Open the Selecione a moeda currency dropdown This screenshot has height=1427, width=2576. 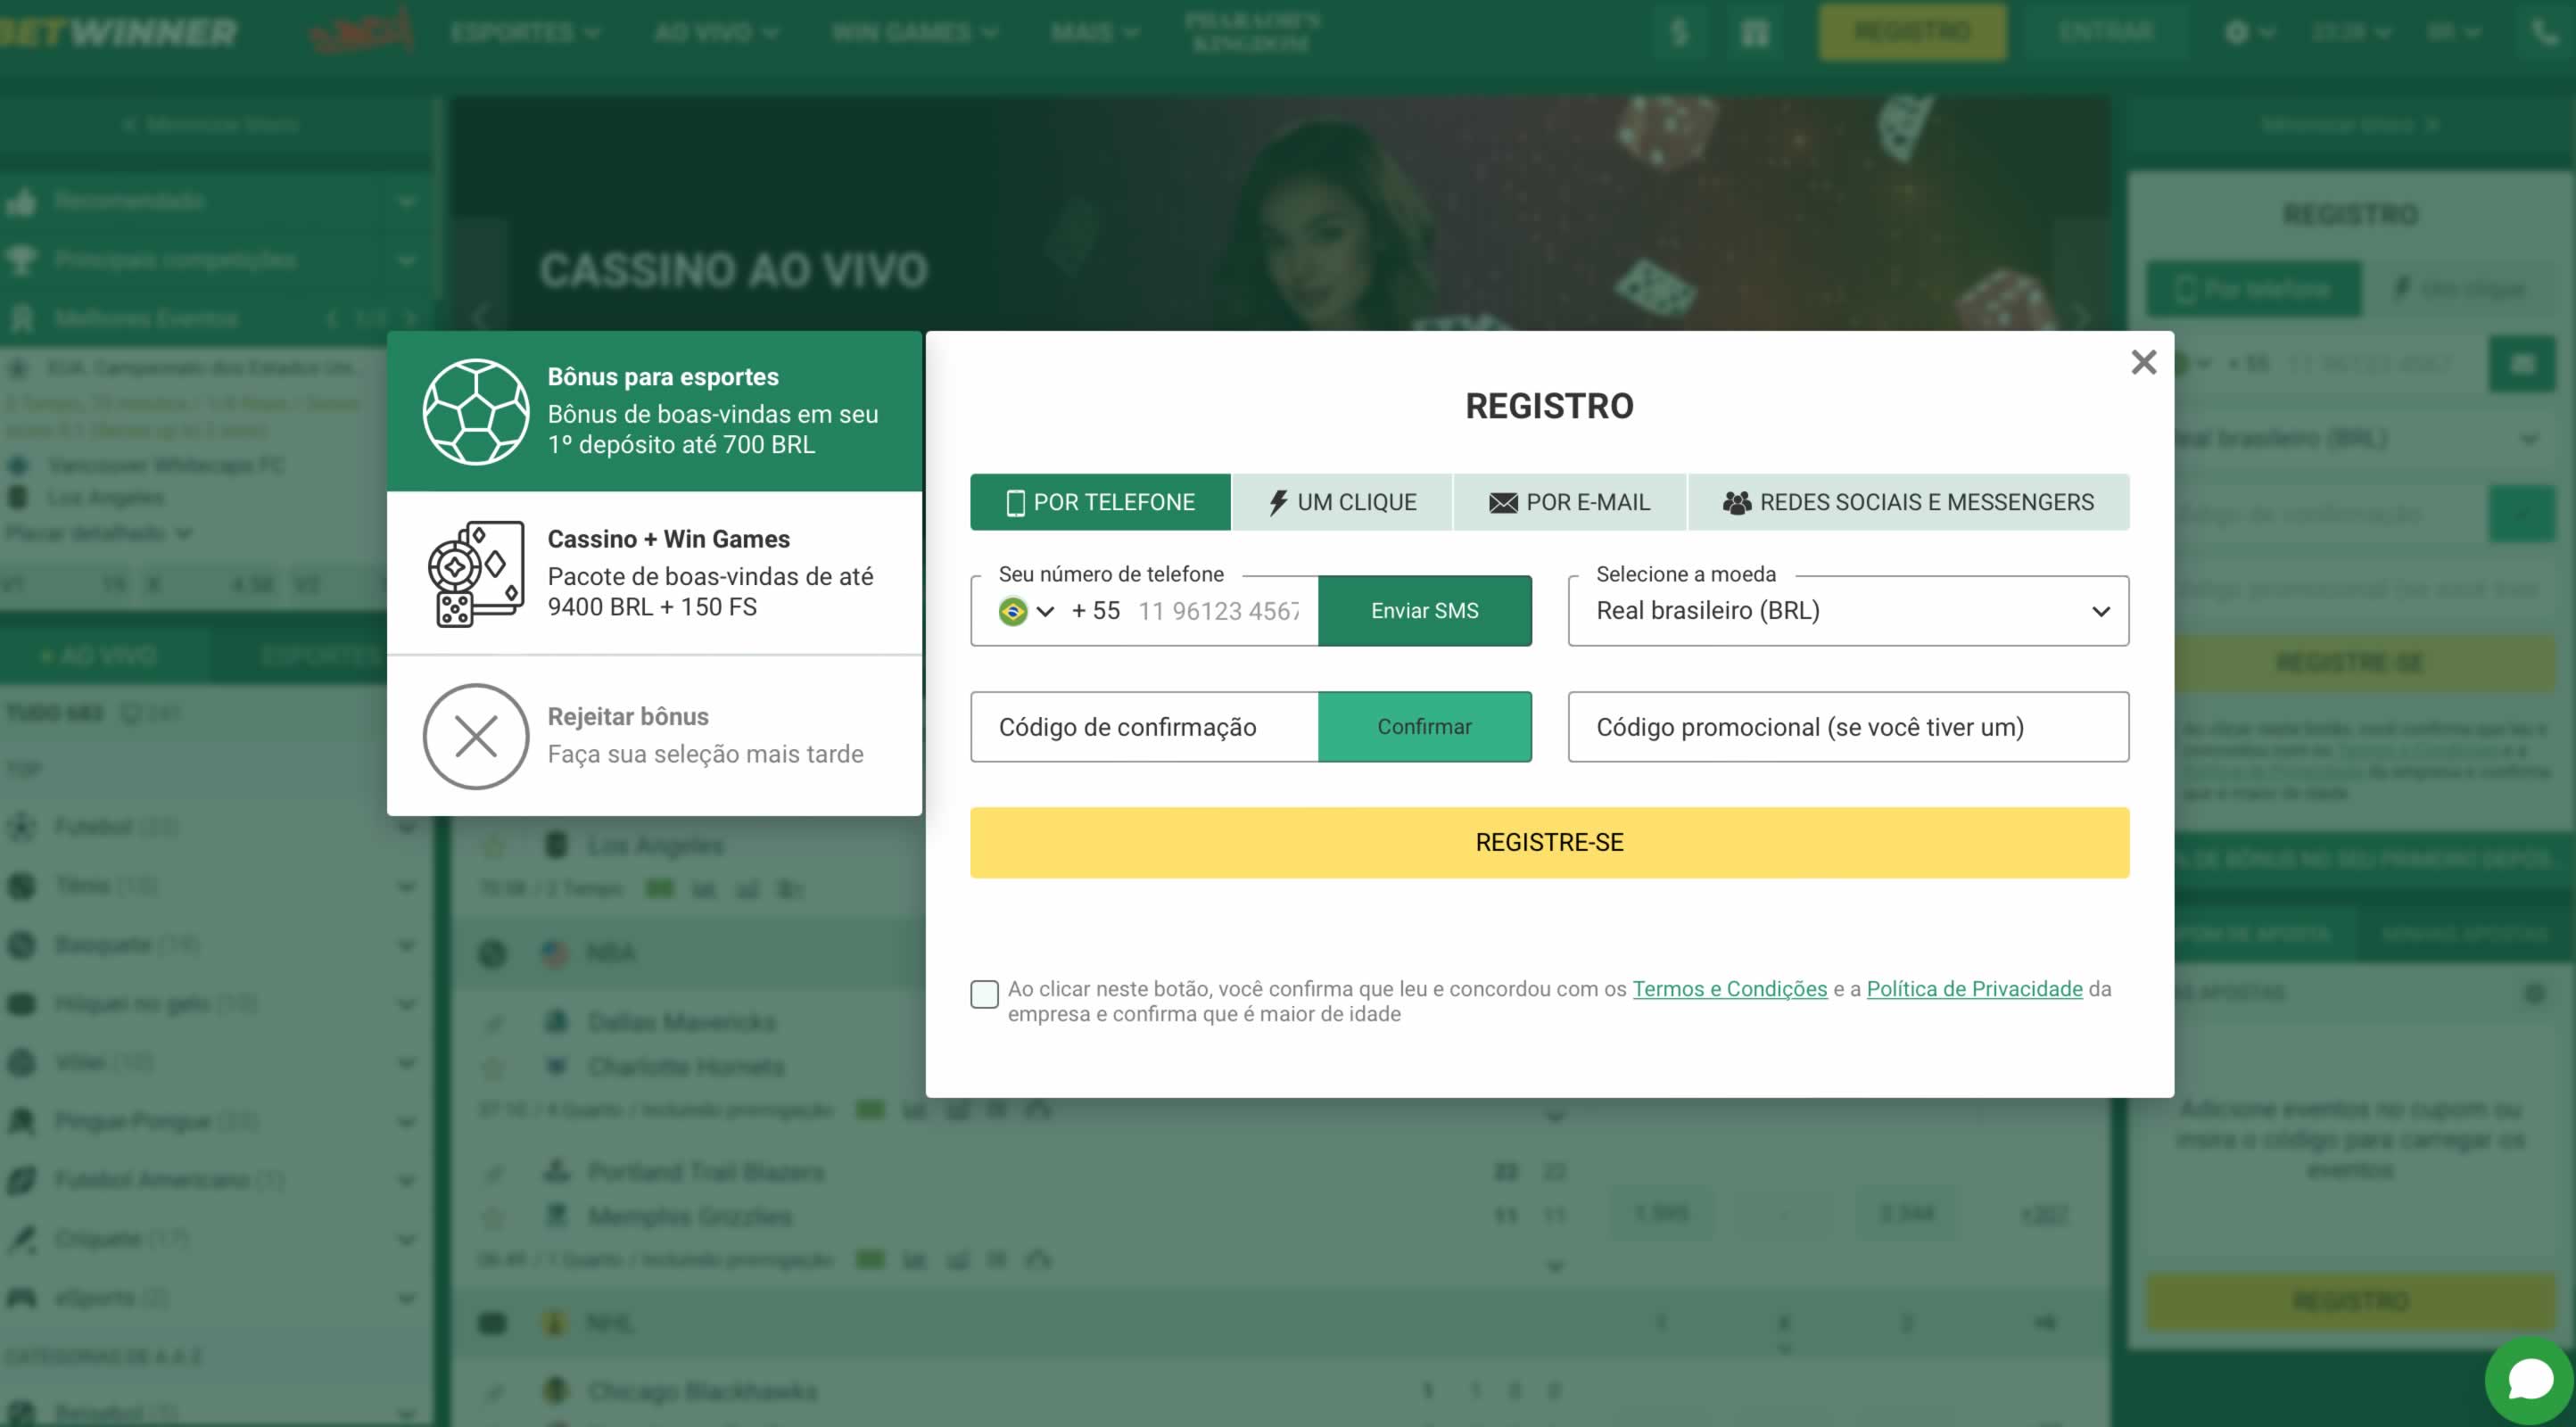[x=1848, y=611]
